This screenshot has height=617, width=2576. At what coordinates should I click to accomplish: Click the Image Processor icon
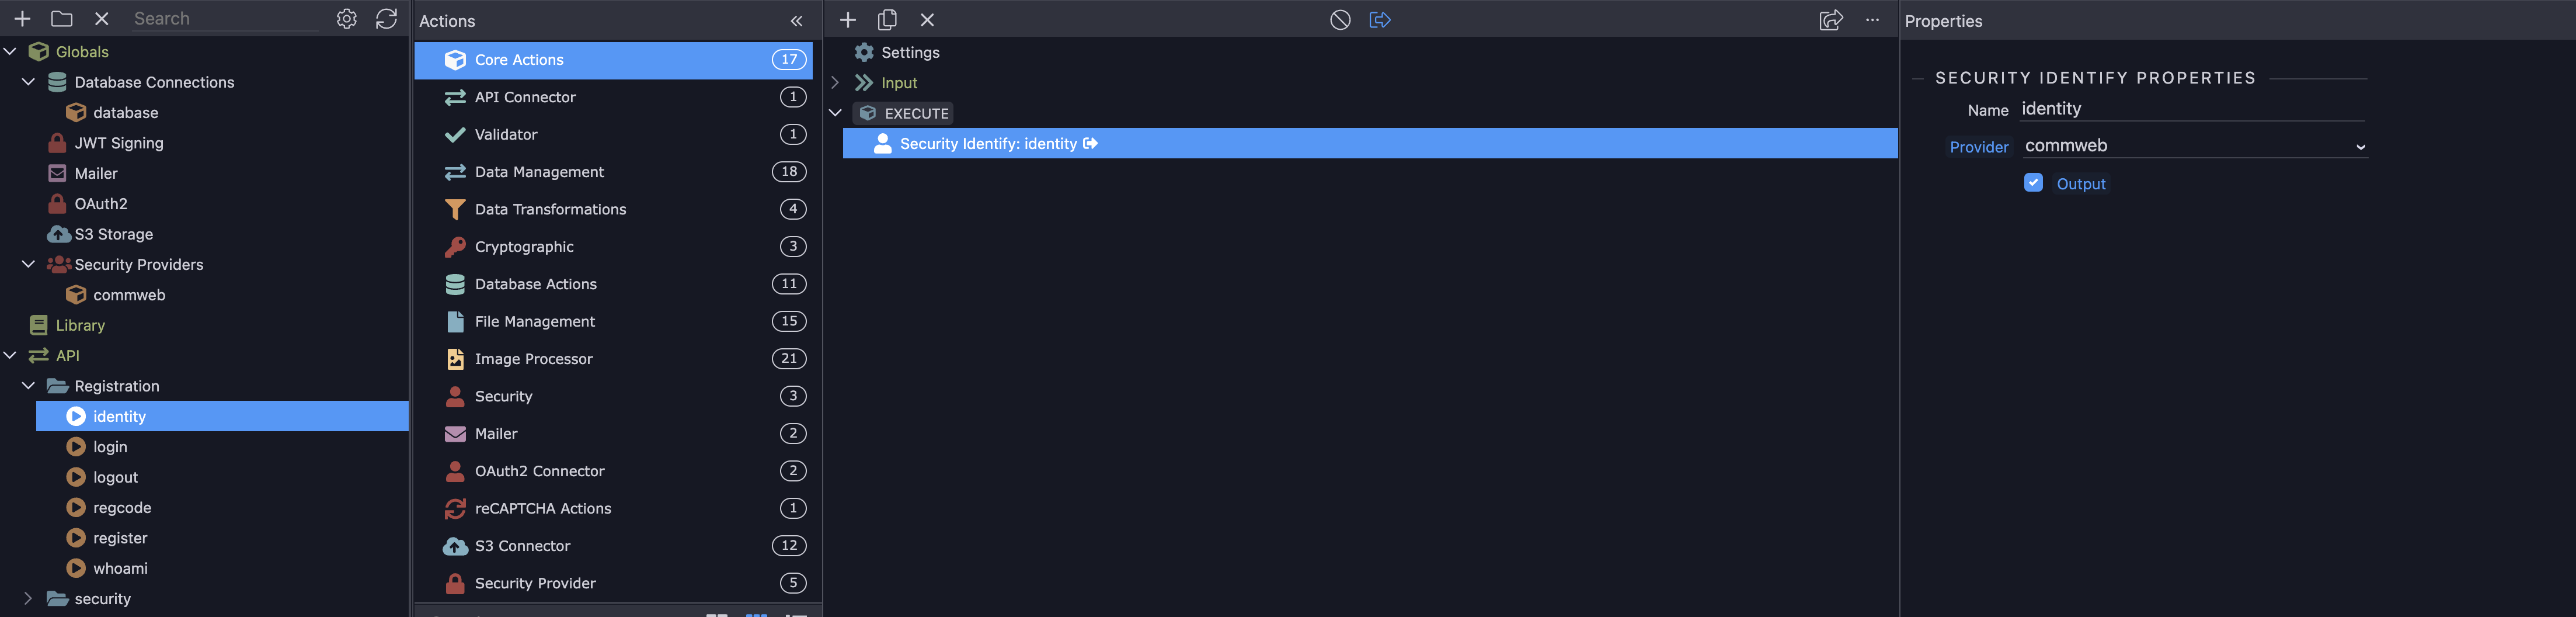pos(455,359)
